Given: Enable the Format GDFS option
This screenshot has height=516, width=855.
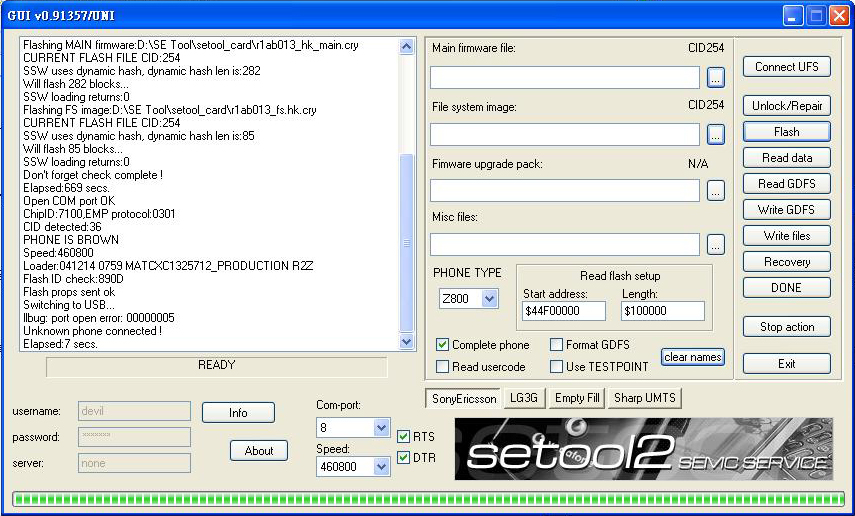Looking at the screenshot, I should pos(556,345).
